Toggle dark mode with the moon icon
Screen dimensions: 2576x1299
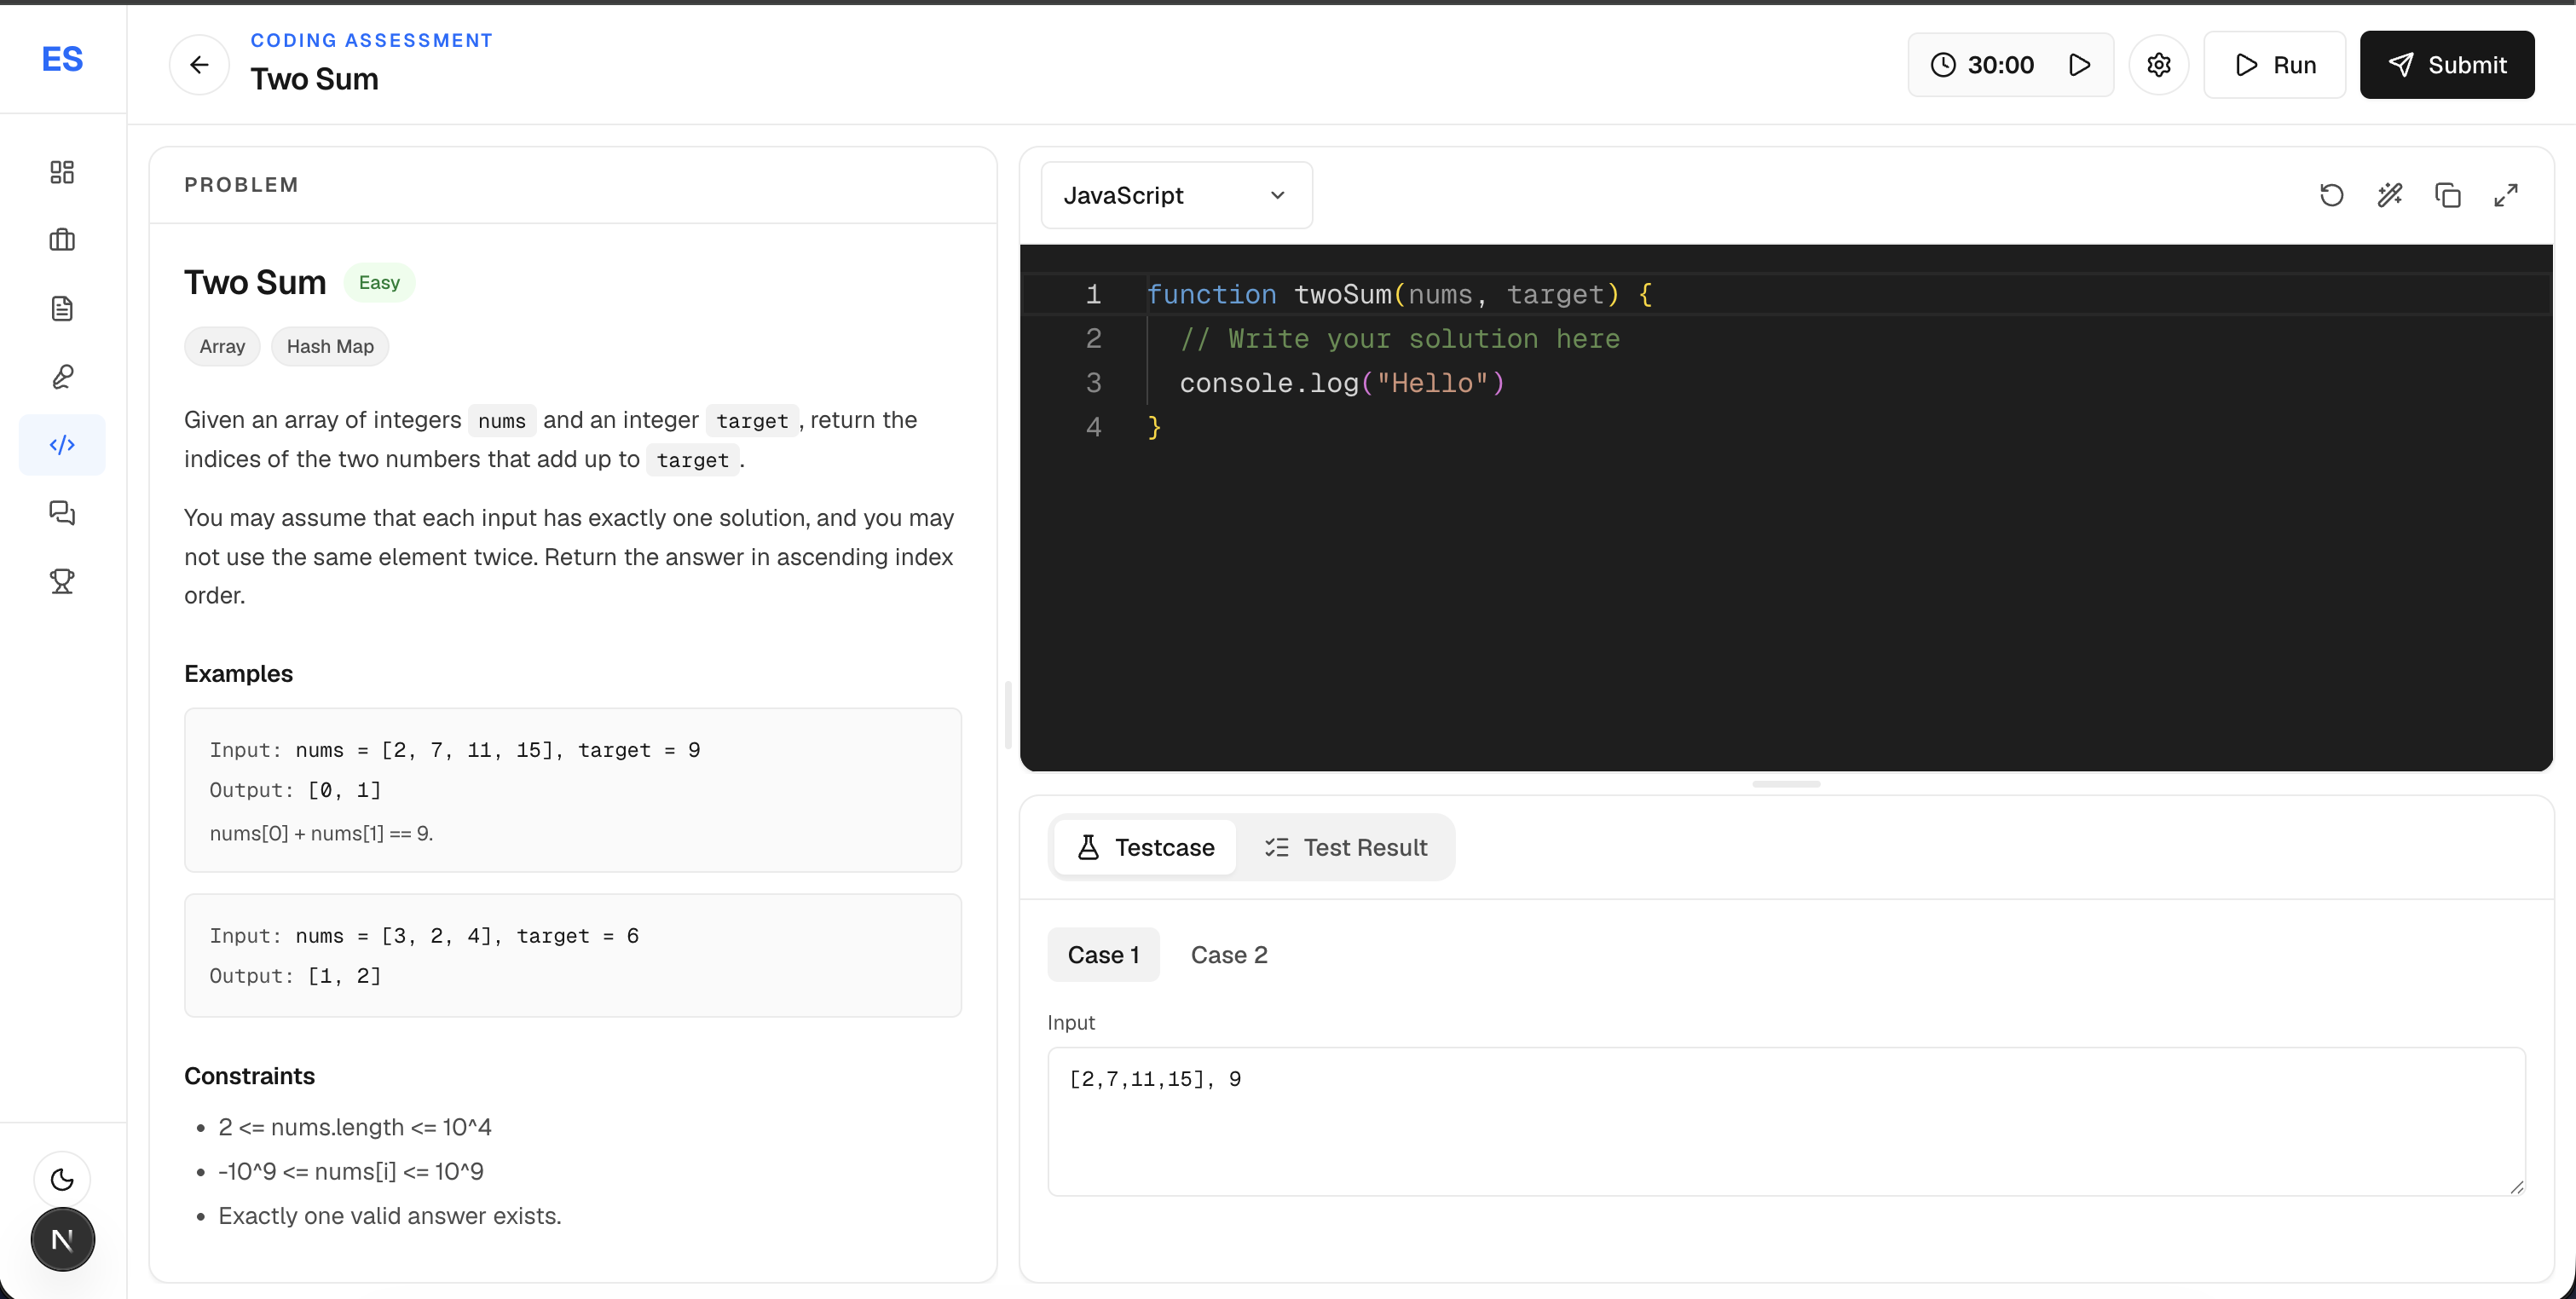(x=62, y=1179)
